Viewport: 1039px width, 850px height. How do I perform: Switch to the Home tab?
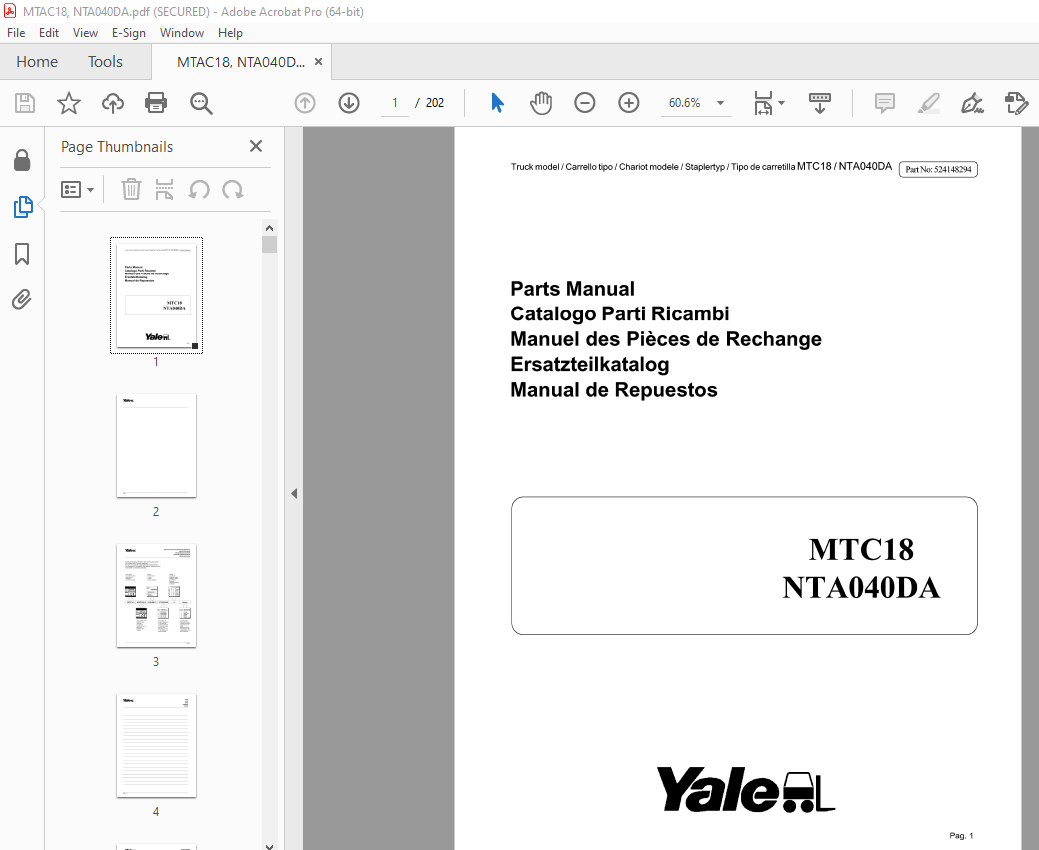[37, 62]
